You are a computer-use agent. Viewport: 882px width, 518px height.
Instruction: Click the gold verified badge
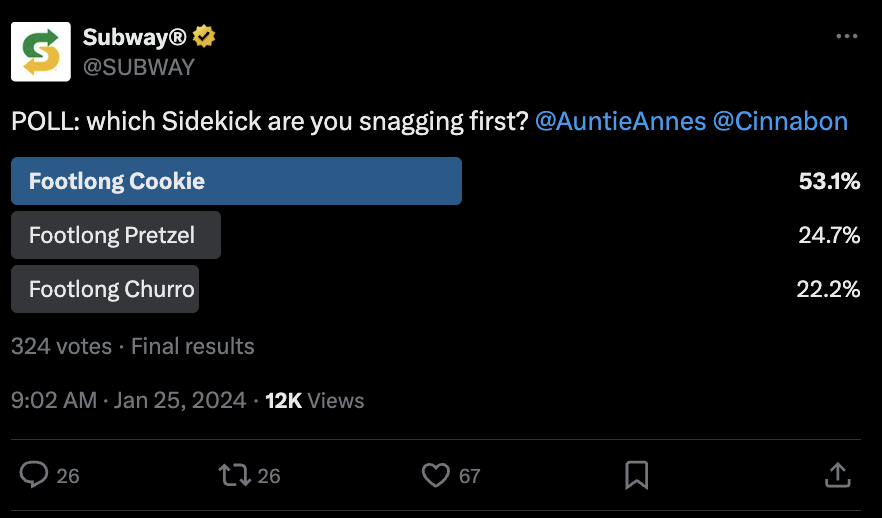pyautogui.click(x=205, y=38)
